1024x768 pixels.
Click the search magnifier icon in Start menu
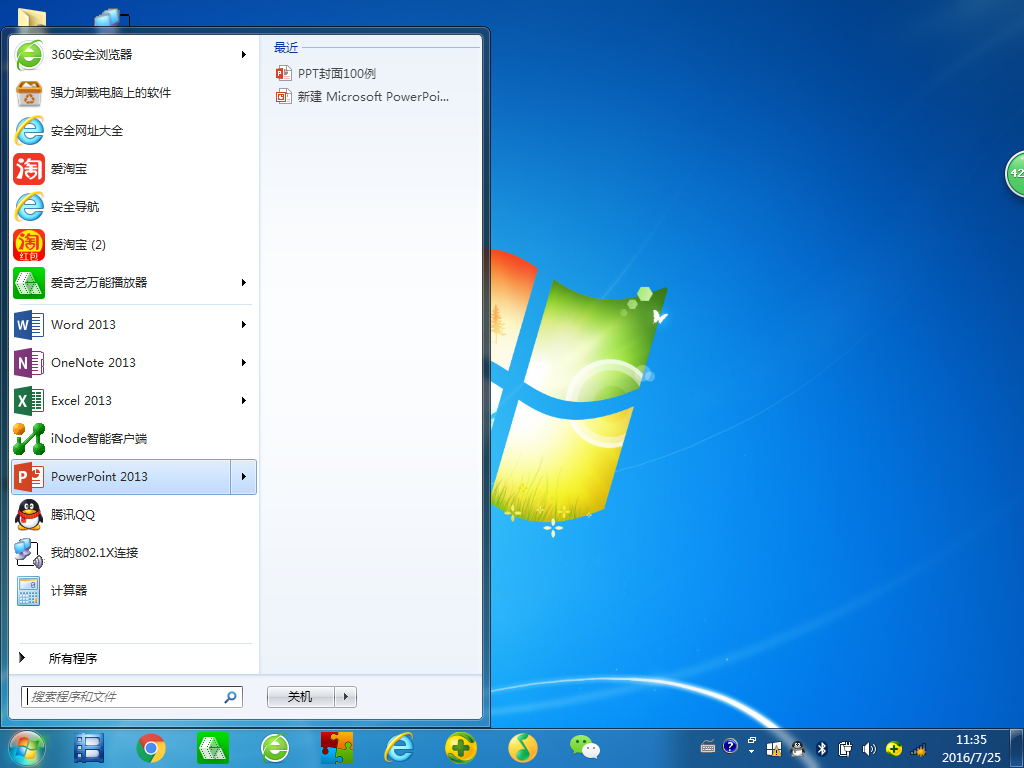coord(231,697)
